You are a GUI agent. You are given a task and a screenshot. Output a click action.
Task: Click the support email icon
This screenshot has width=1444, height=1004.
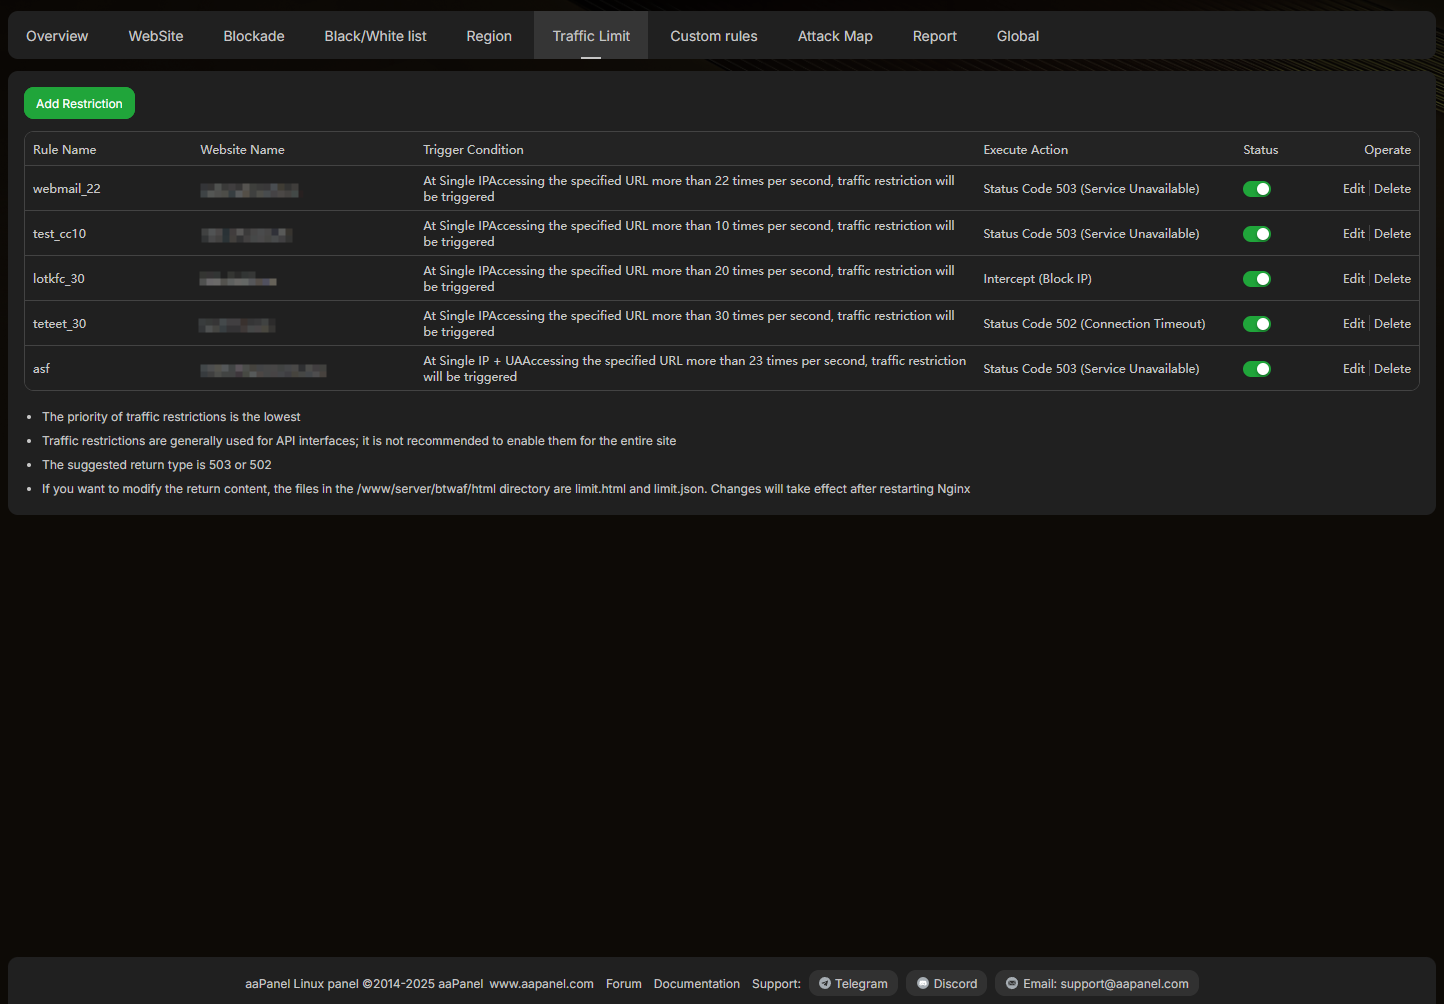(1012, 984)
